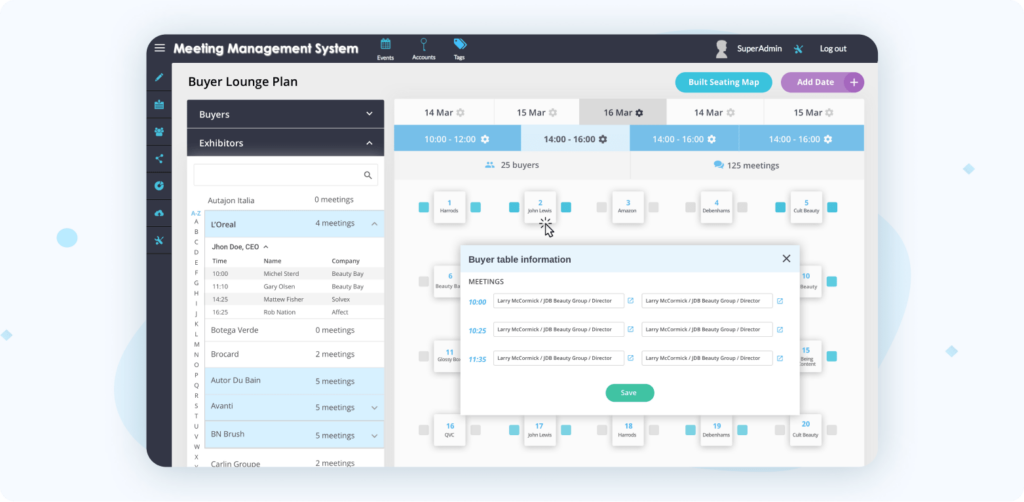Expand the Buyers panel chevron

(370, 114)
